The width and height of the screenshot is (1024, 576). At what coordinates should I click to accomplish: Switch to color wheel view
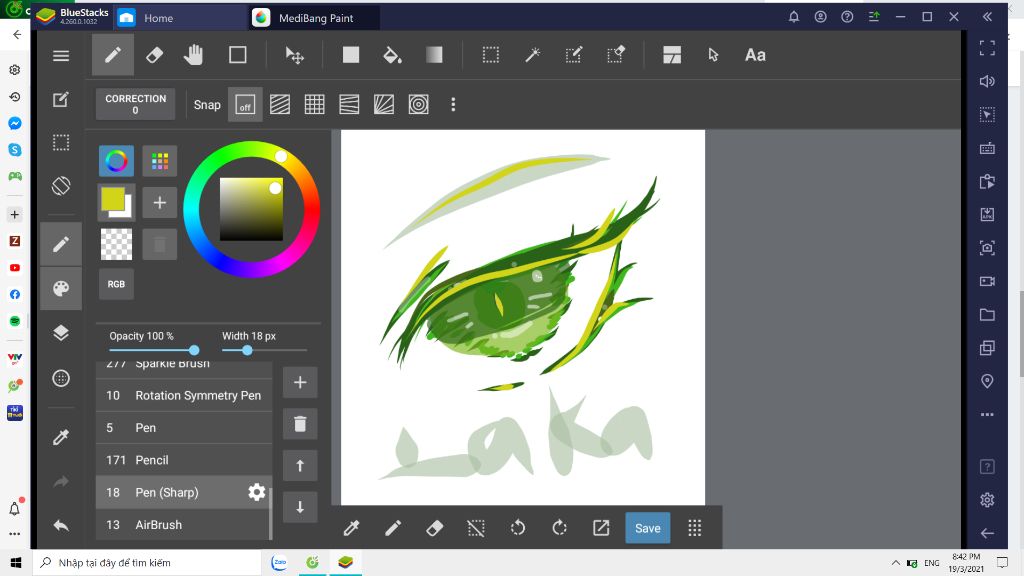[x=116, y=161]
